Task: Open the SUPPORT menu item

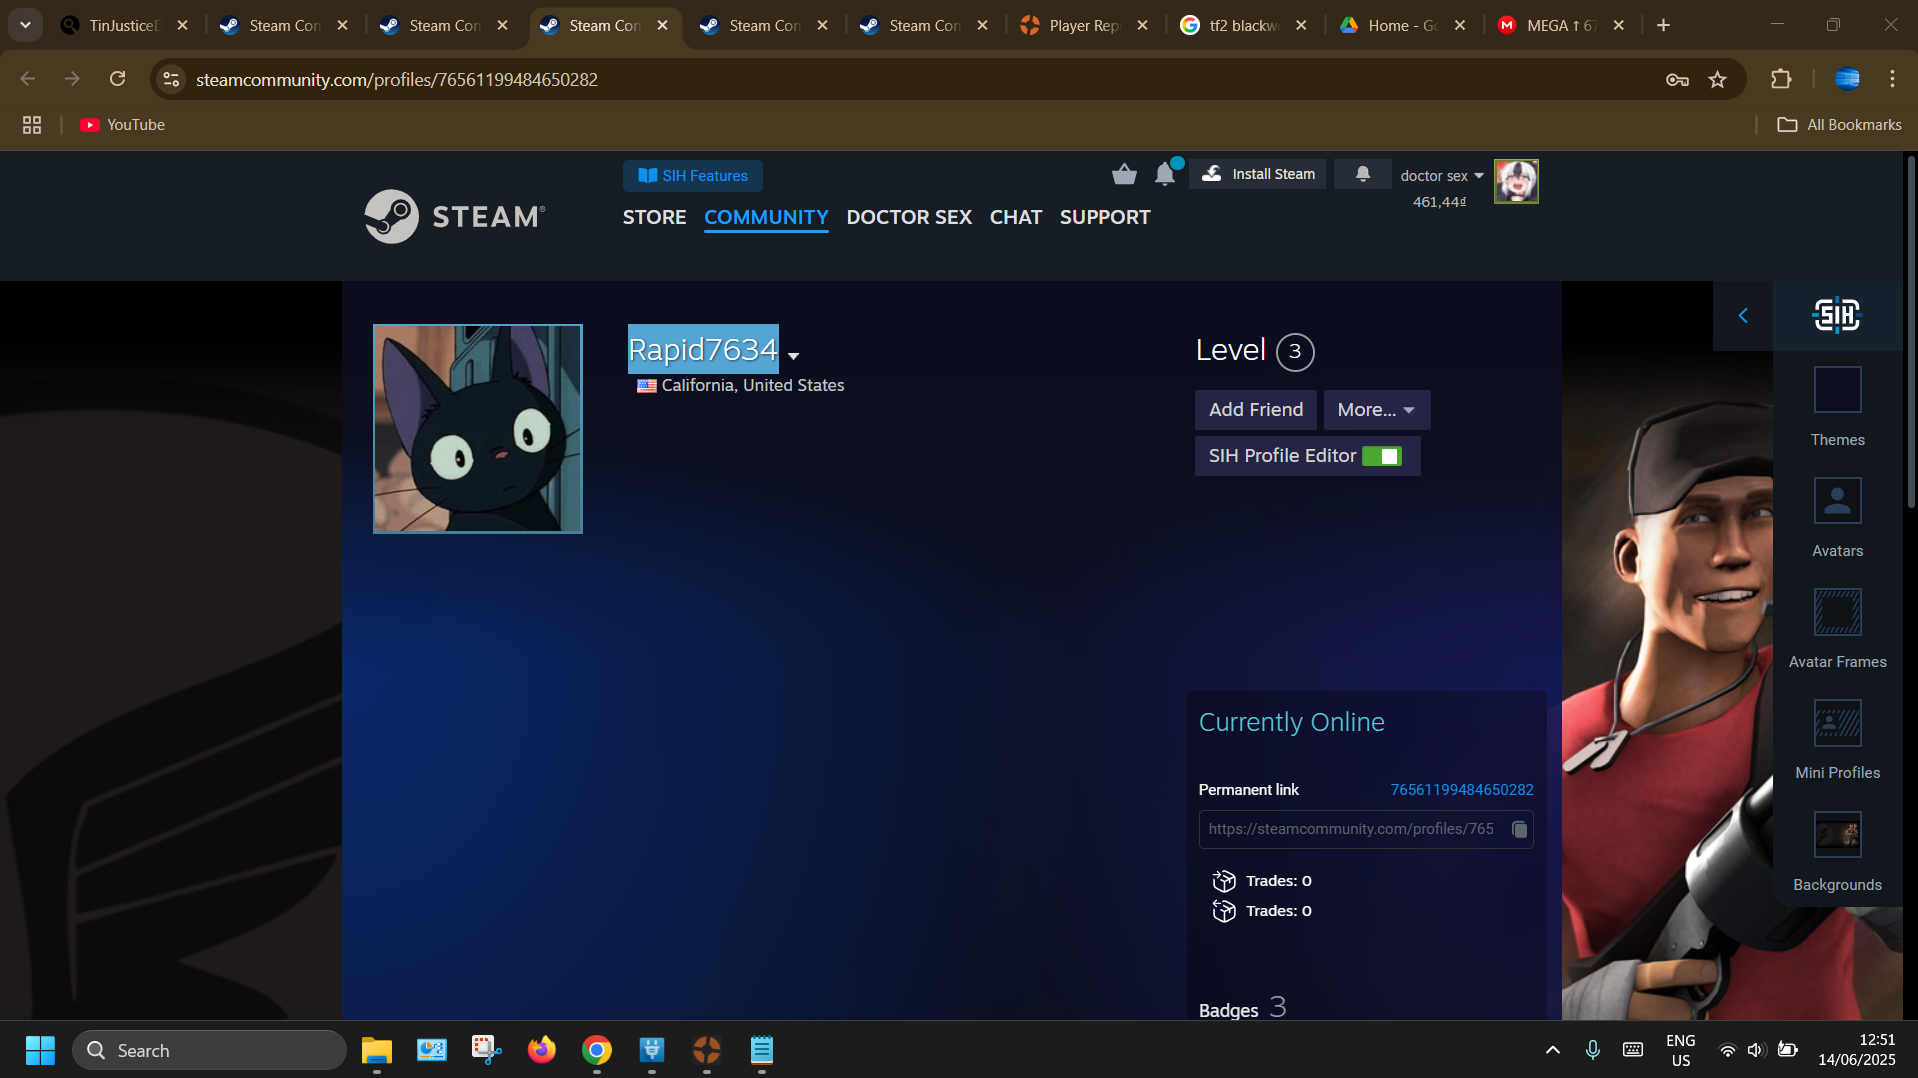Action: pos(1105,217)
